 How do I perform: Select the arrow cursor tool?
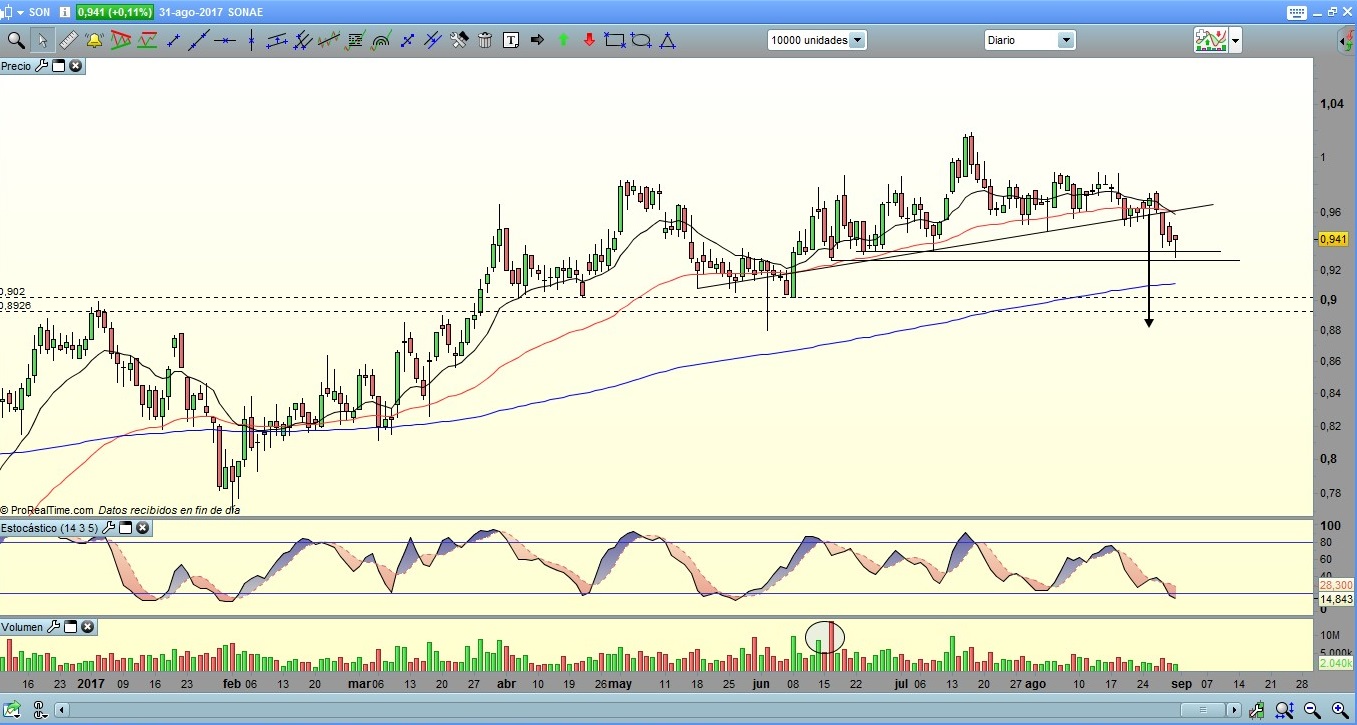coord(42,40)
